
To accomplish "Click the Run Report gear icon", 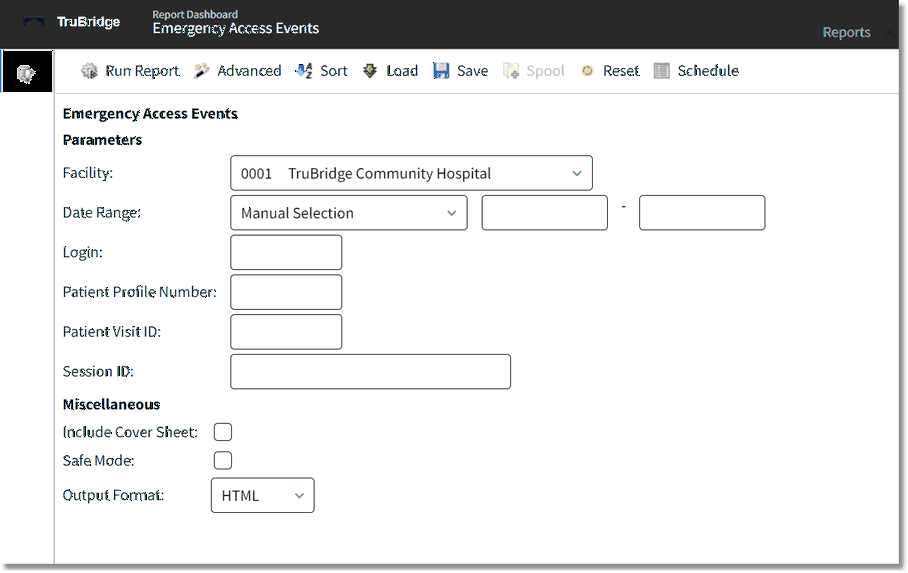I will tap(89, 71).
